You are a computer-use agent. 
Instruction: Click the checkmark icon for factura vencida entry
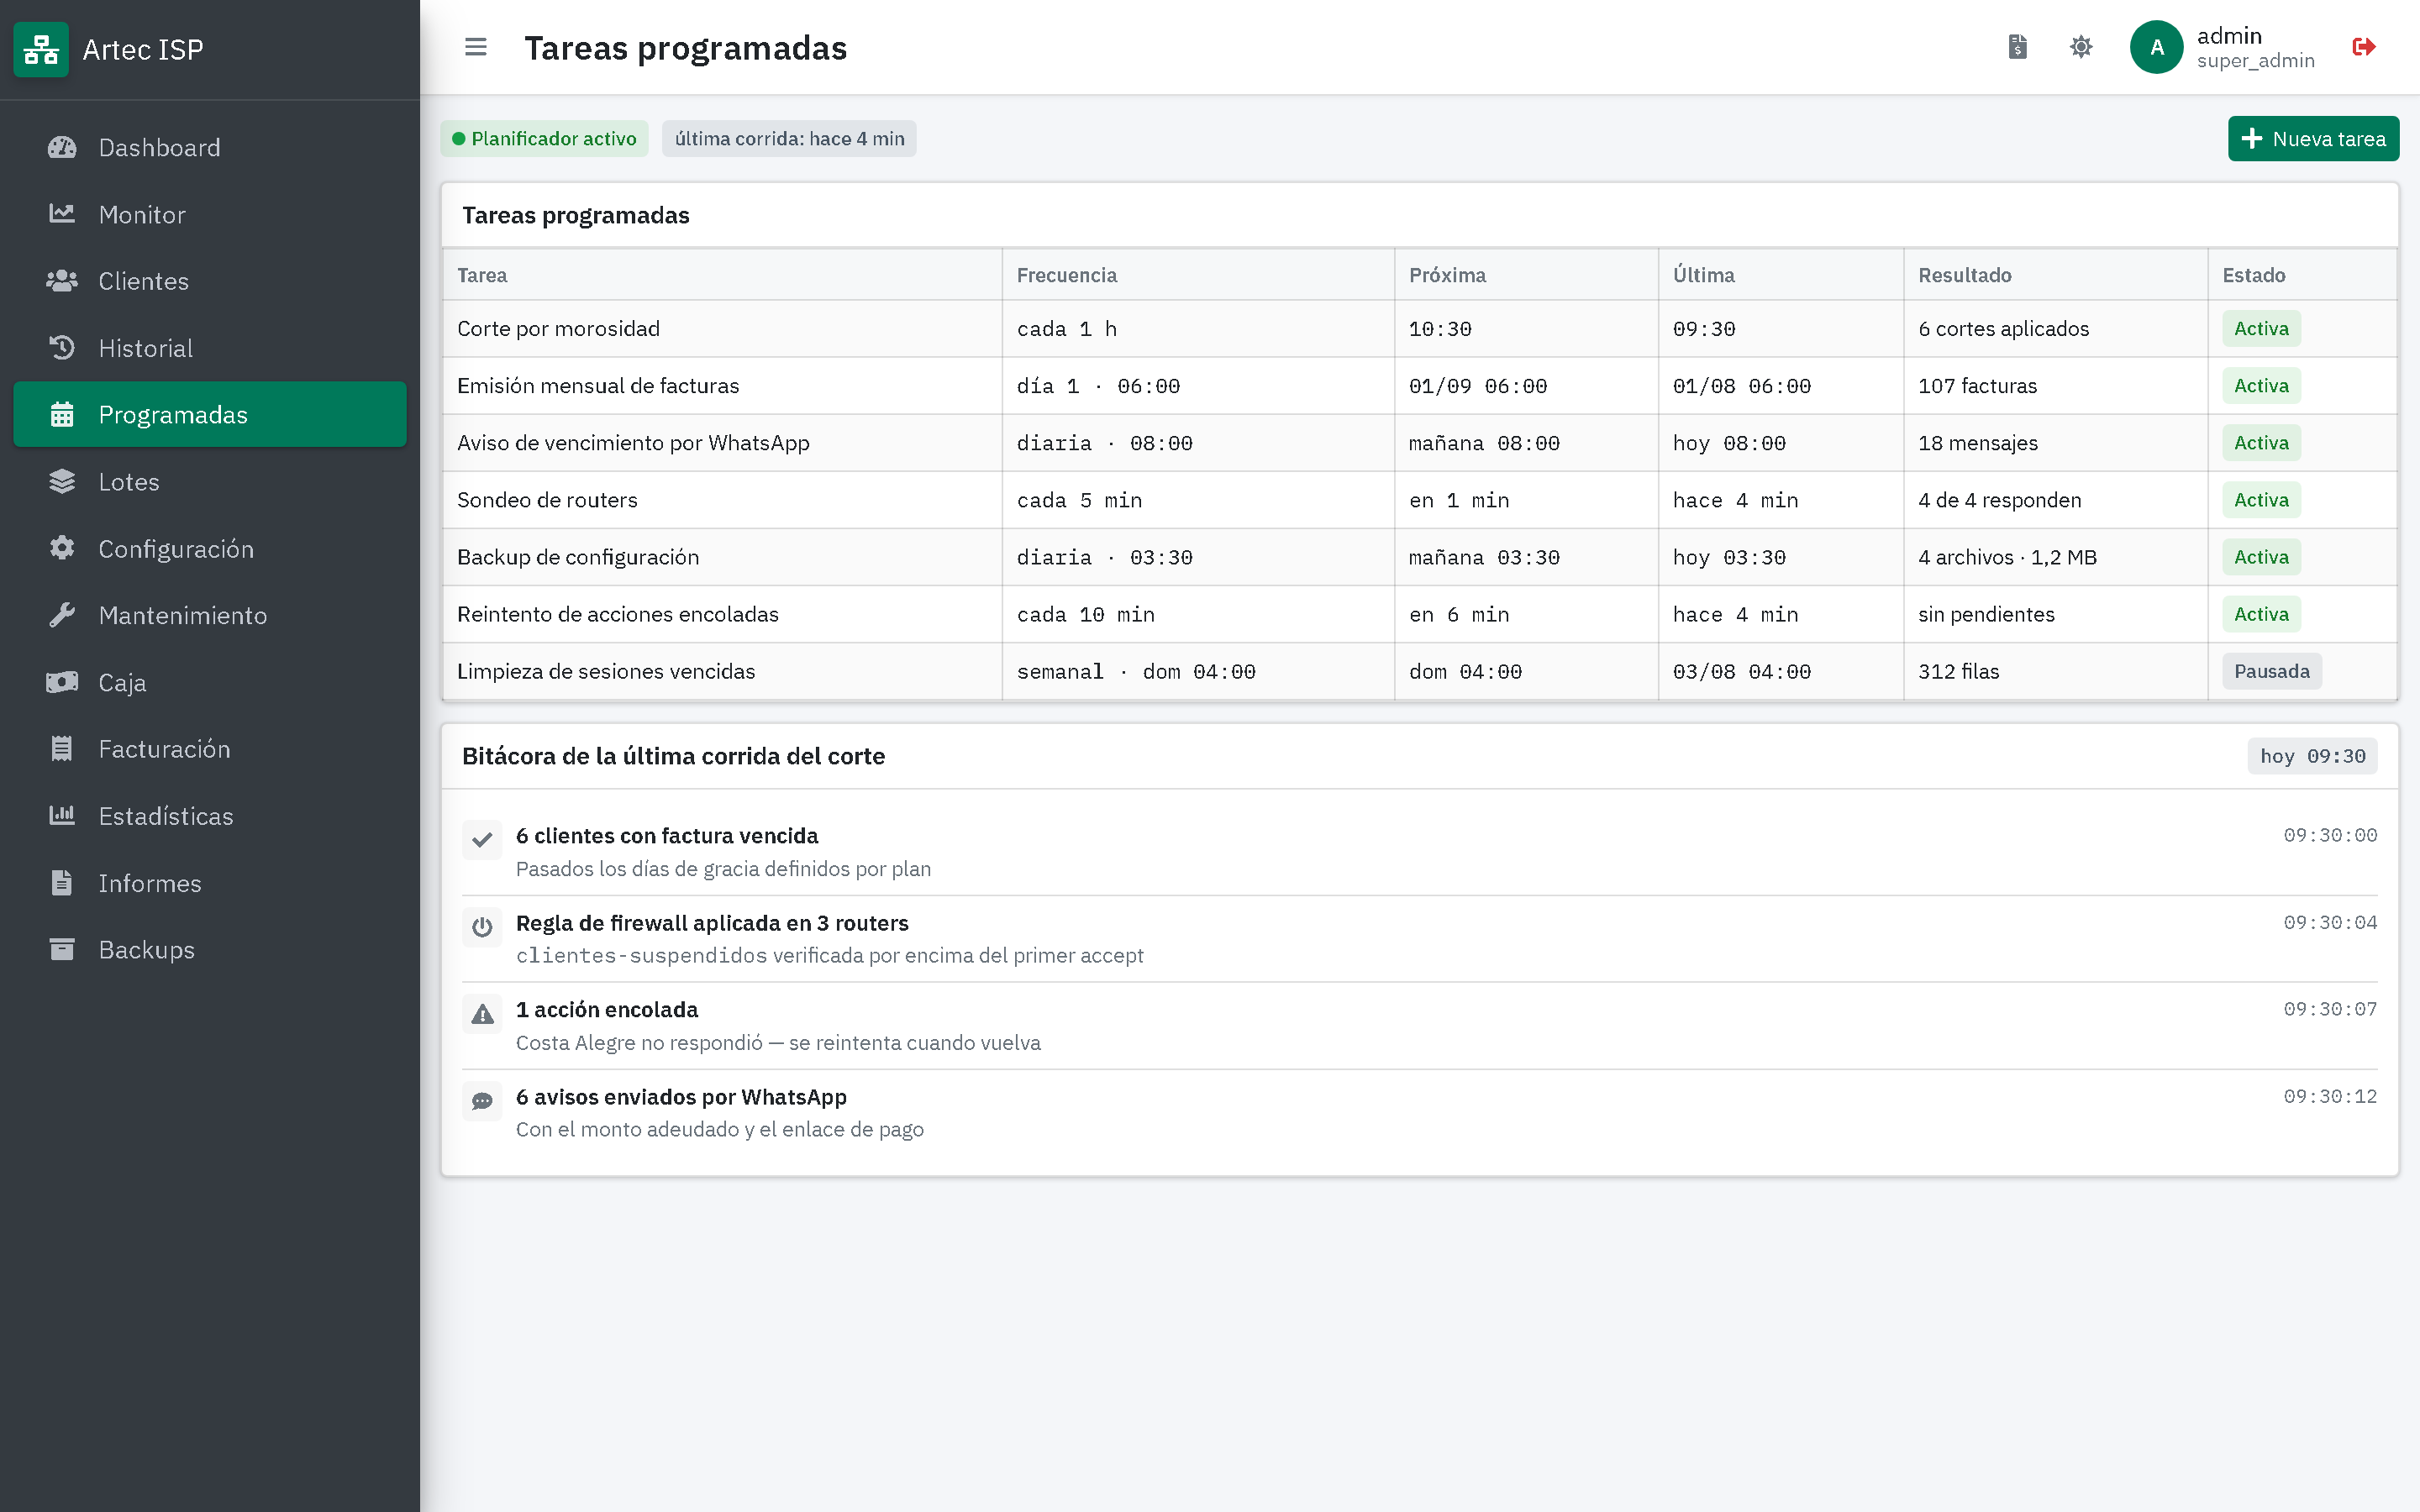(483, 840)
